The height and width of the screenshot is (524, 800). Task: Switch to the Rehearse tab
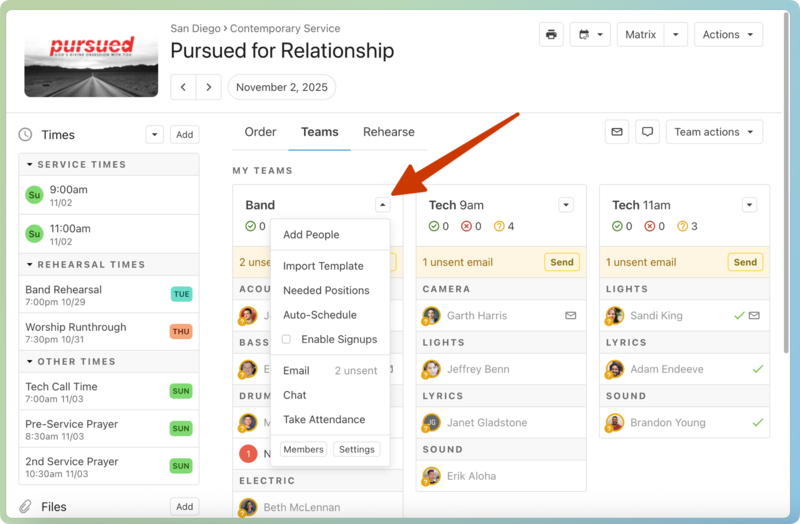coord(388,132)
